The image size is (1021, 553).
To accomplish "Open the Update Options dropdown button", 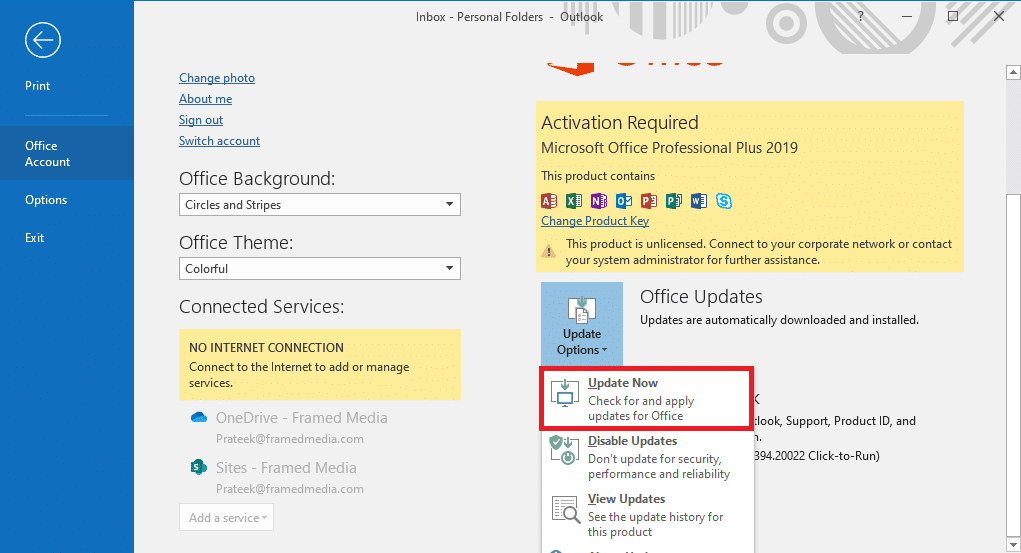I will coord(582,324).
